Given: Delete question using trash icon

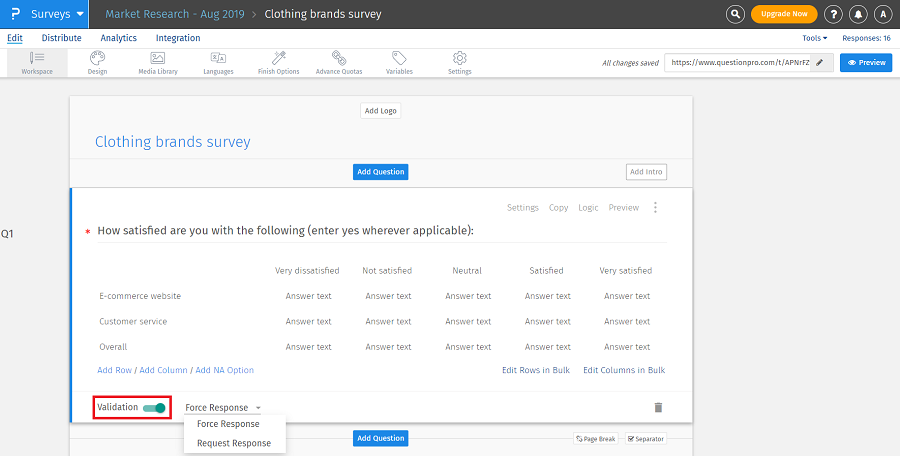Looking at the screenshot, I should (x=658, y=408).
